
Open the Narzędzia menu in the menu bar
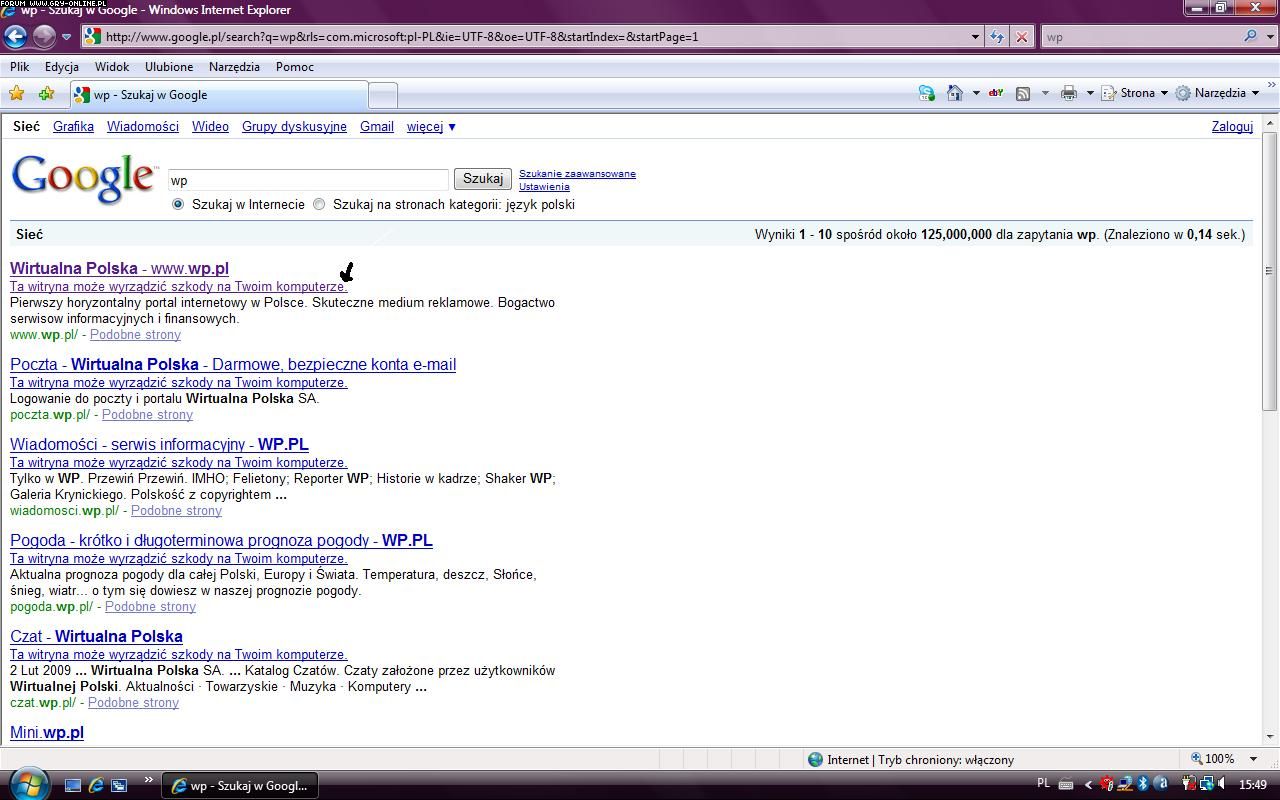point(234,67)
